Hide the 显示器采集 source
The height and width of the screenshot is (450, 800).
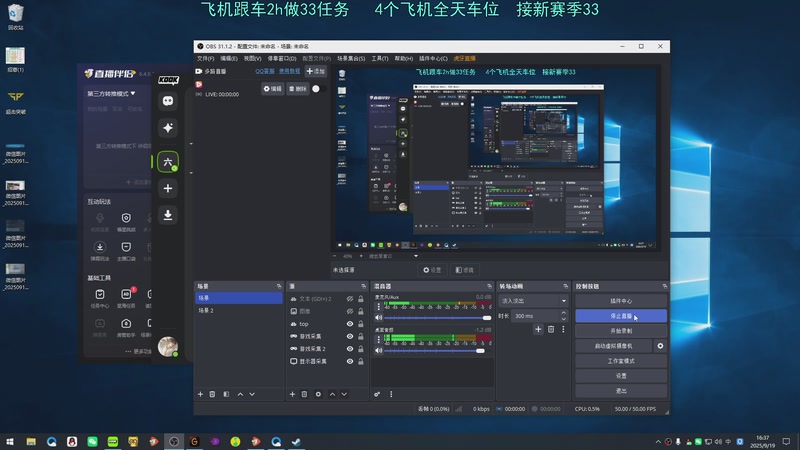click(x=350, y=361)
